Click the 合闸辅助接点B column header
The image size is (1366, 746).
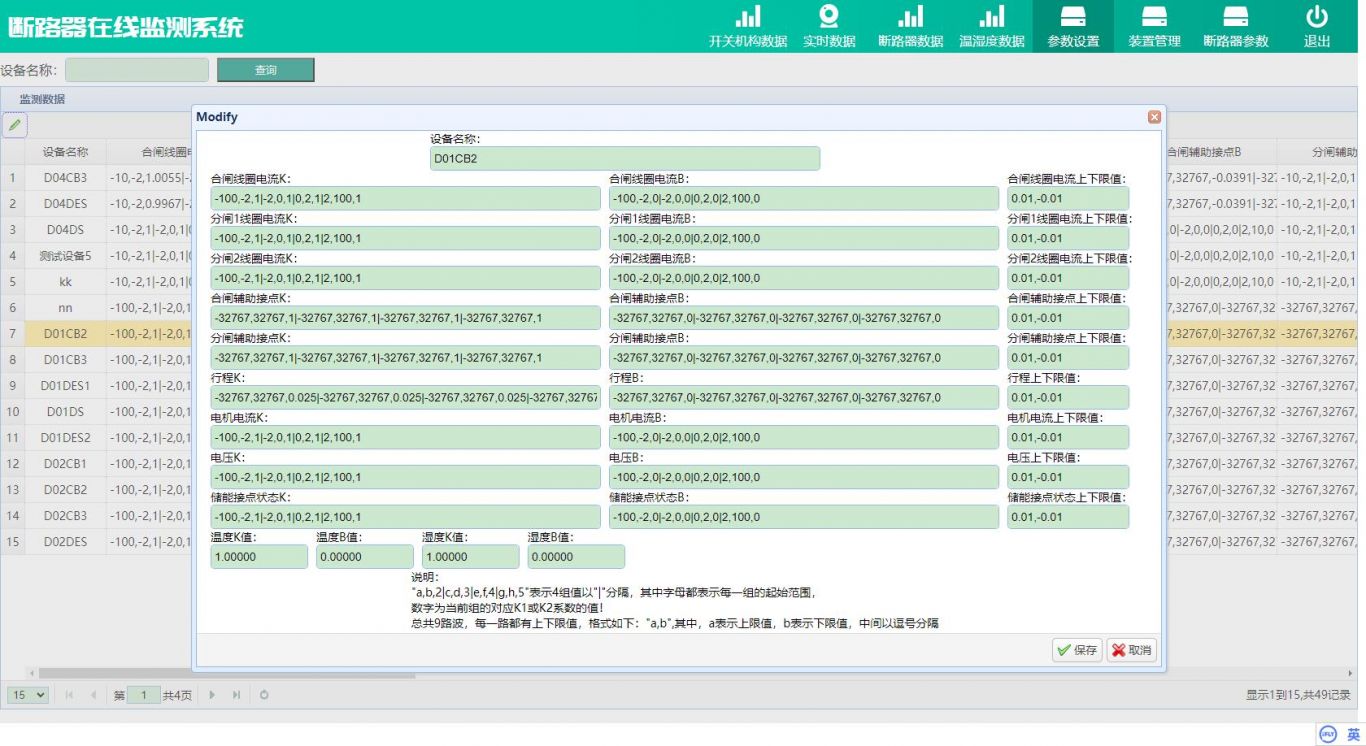(1203, 152)
